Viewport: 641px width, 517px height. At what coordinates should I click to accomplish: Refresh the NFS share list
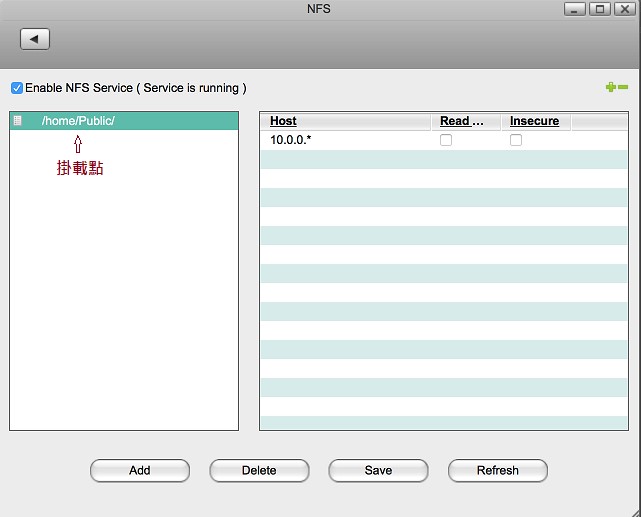coord(497,470)
